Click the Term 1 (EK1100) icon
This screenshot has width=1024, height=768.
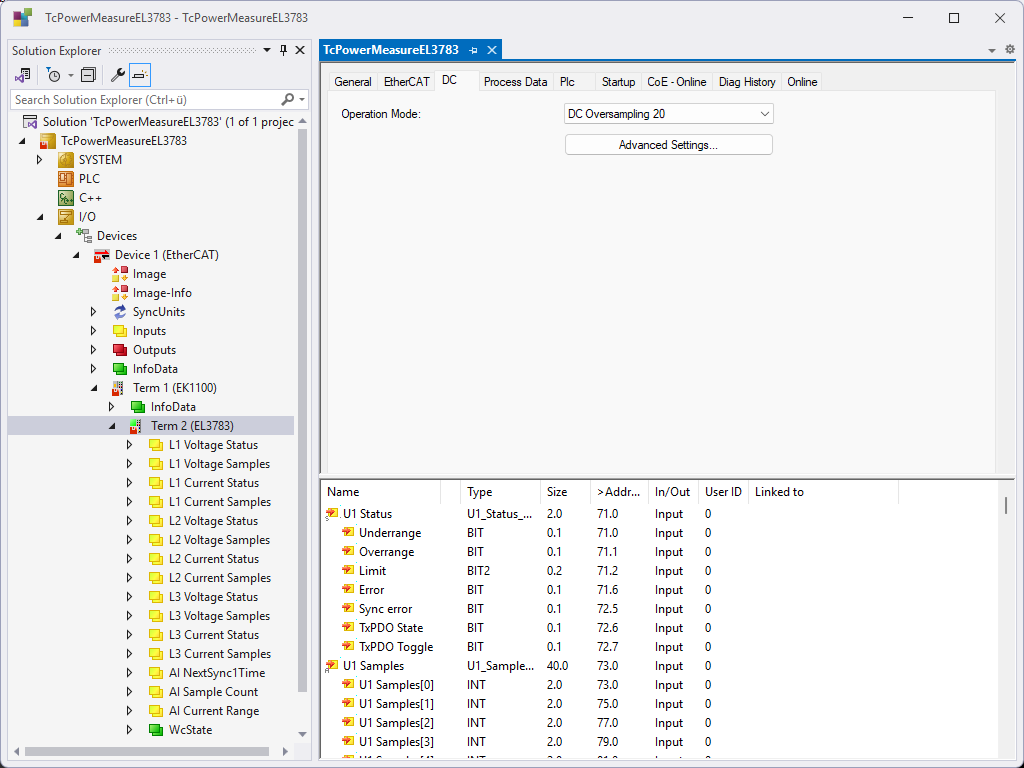tap(118, 388)
